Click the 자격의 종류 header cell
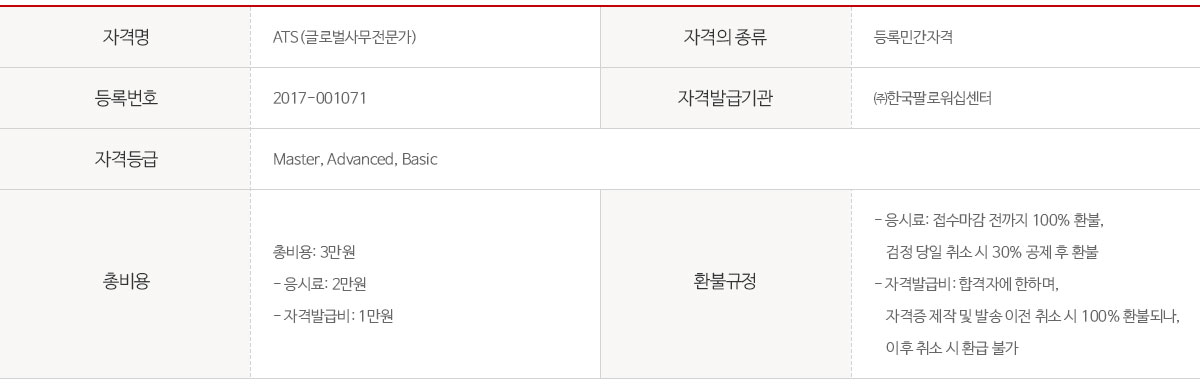This screenshot has height=384, width=1200. coord(726,37)
